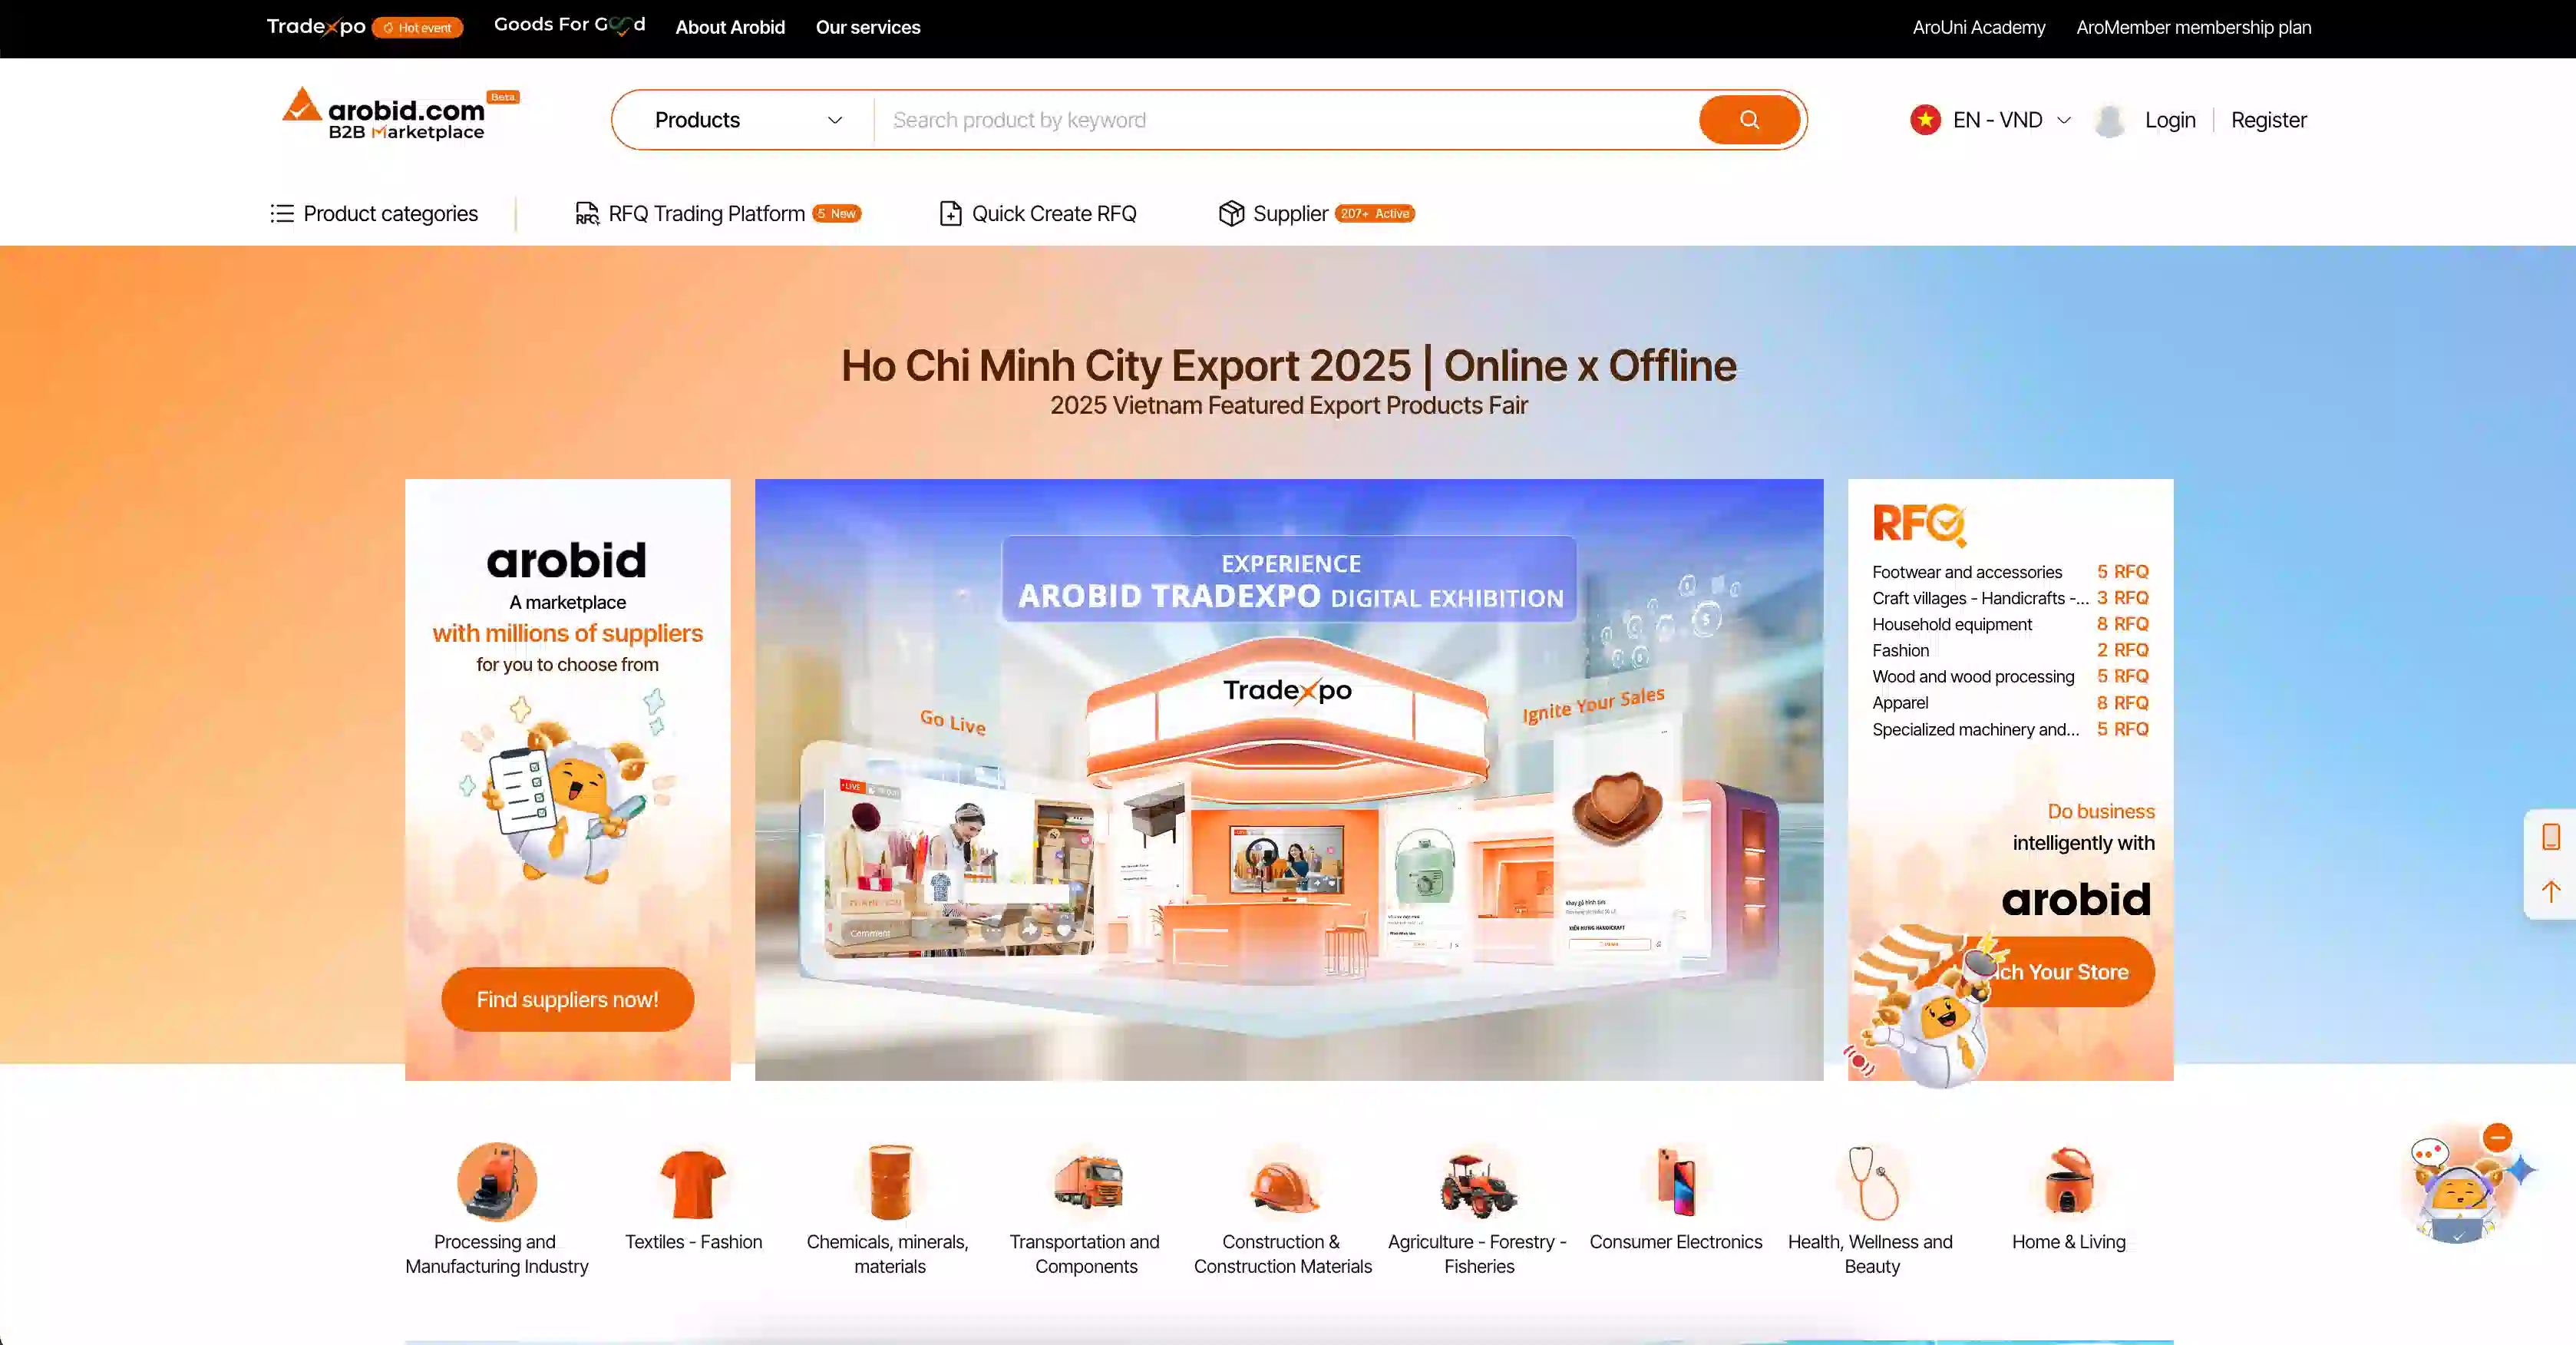Image resolution: width=2576 pixels, height=1345 pixels.
Task: Expand the Product categories menu
Action: point(375,214)
